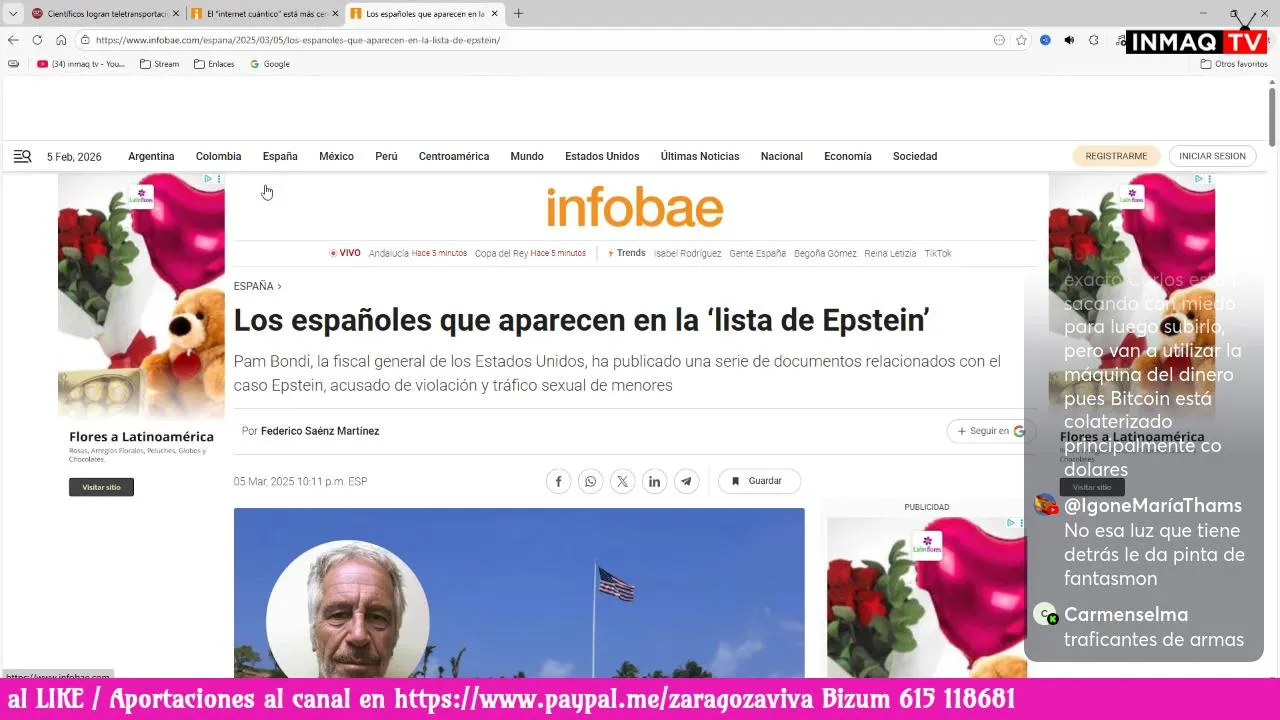Click the infobae logo
Screen dimensions: 1280x720
click(634, 208)
